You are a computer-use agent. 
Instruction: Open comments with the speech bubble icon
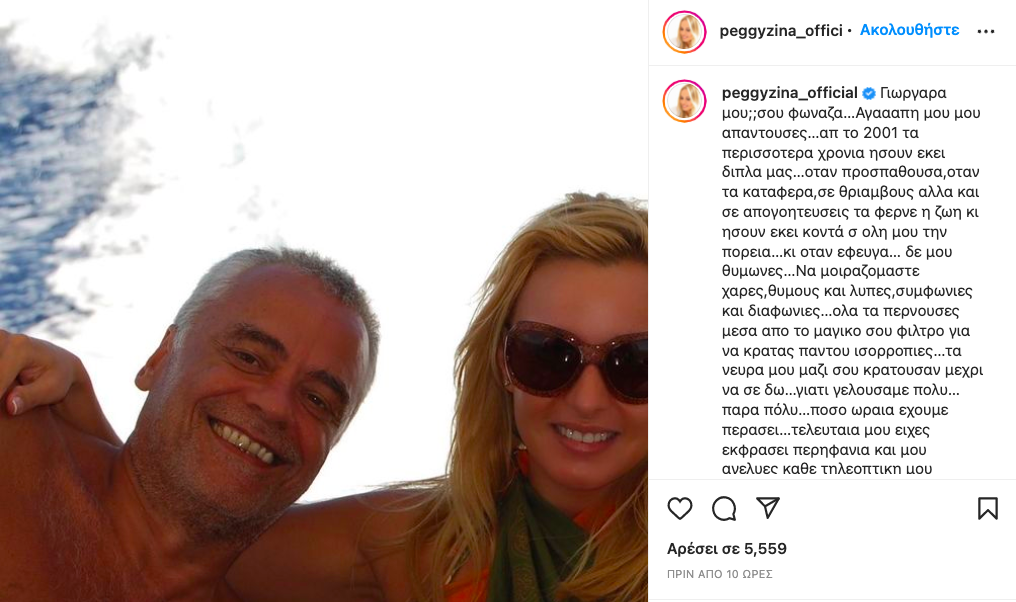click(724, 509)
